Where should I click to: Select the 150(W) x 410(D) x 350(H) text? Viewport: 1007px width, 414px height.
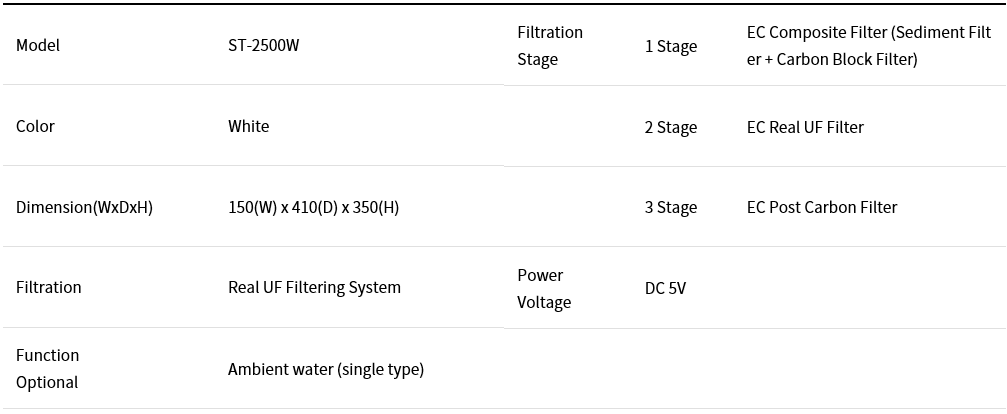[313, 207]
